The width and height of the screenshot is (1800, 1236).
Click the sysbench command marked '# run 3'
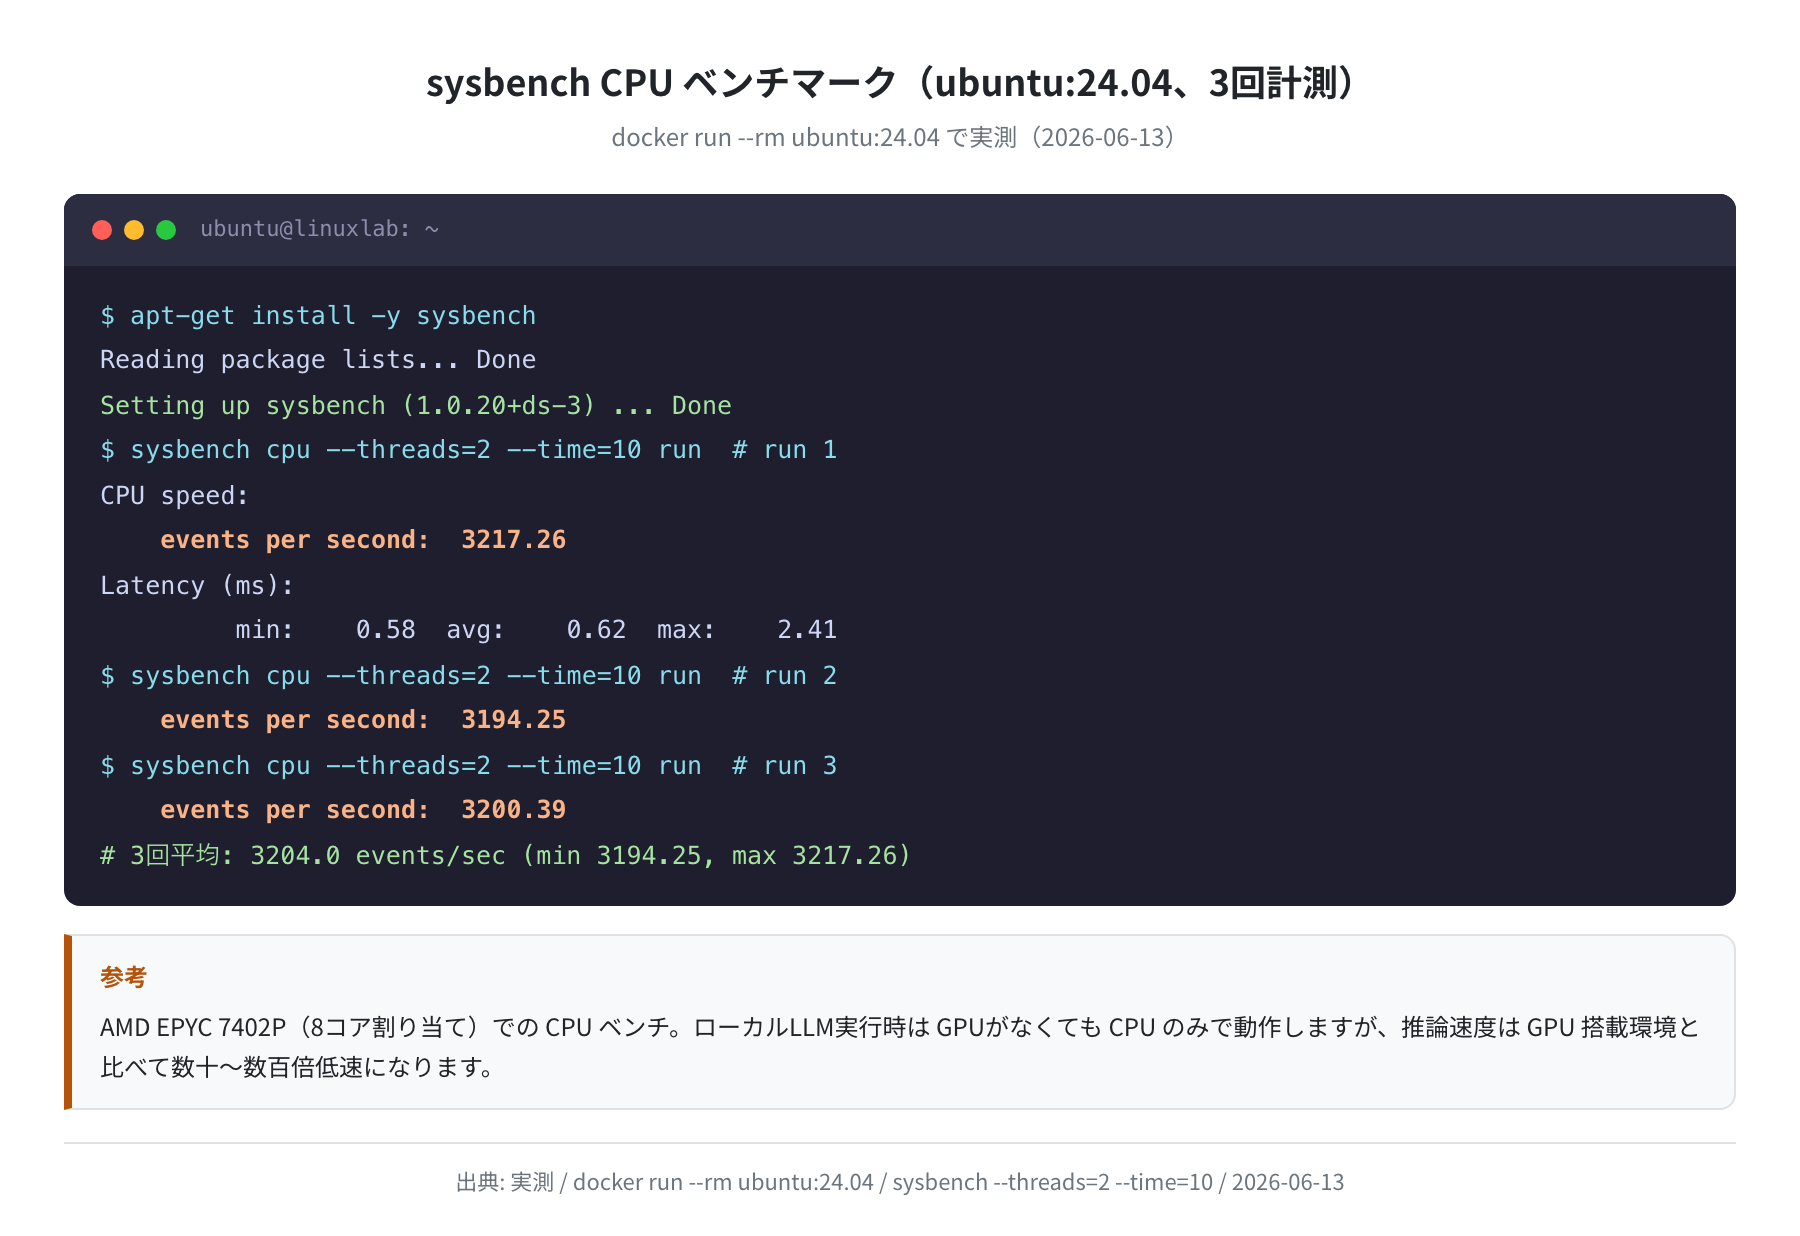(468, 766)
